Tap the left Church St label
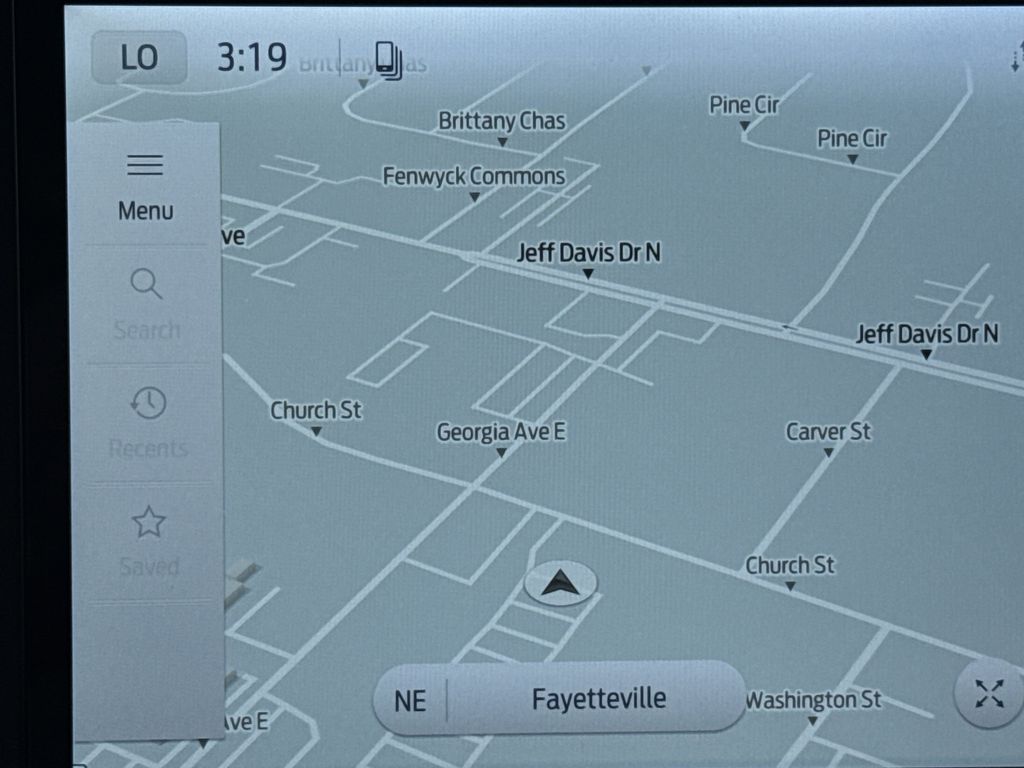The image size is (1024, 768). coord(316,410)
